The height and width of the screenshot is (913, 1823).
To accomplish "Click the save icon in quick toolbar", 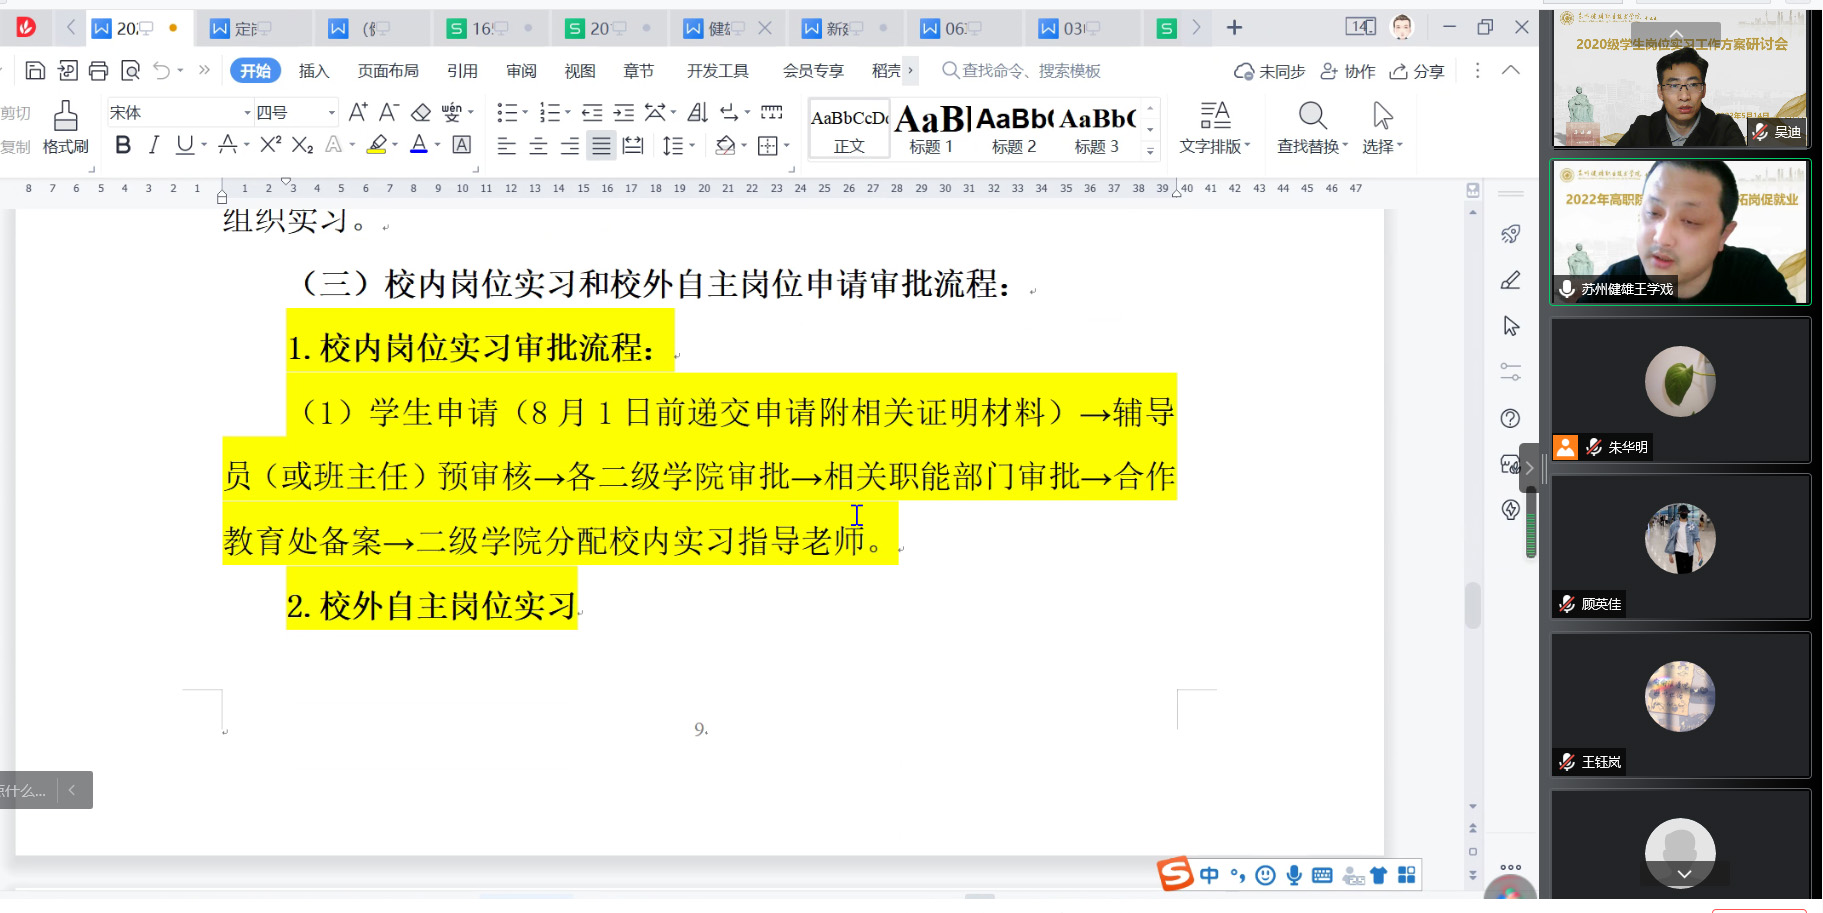I will click(35, 71).
